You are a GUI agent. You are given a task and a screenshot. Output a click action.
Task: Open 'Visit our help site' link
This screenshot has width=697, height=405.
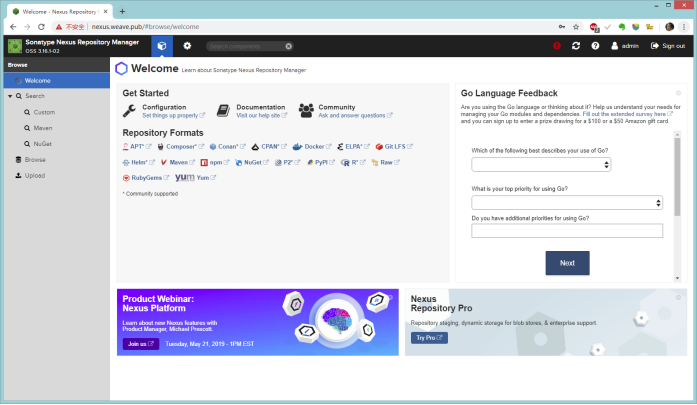click(261, 116)
